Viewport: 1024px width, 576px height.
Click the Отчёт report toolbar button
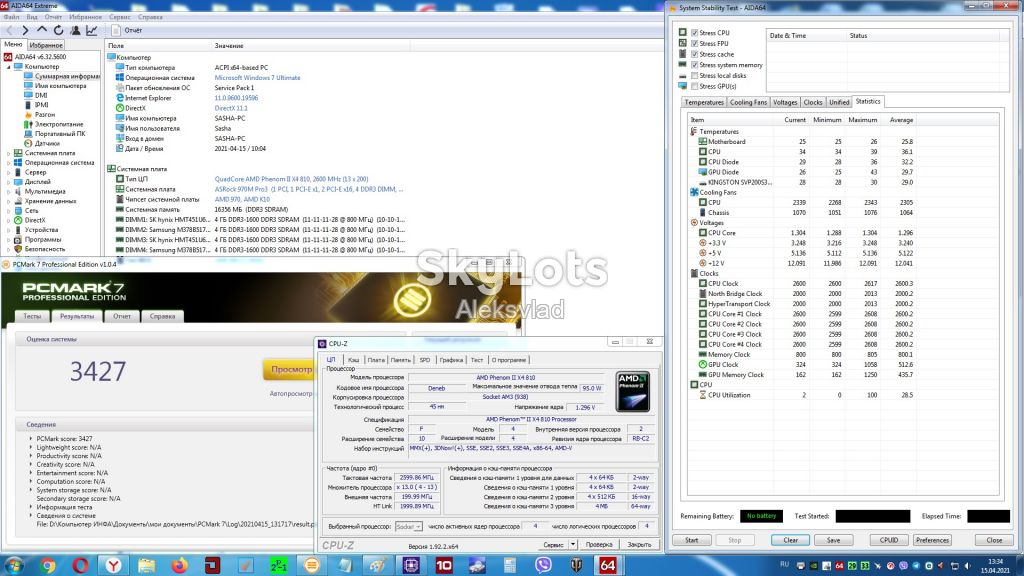click(127, 30)
